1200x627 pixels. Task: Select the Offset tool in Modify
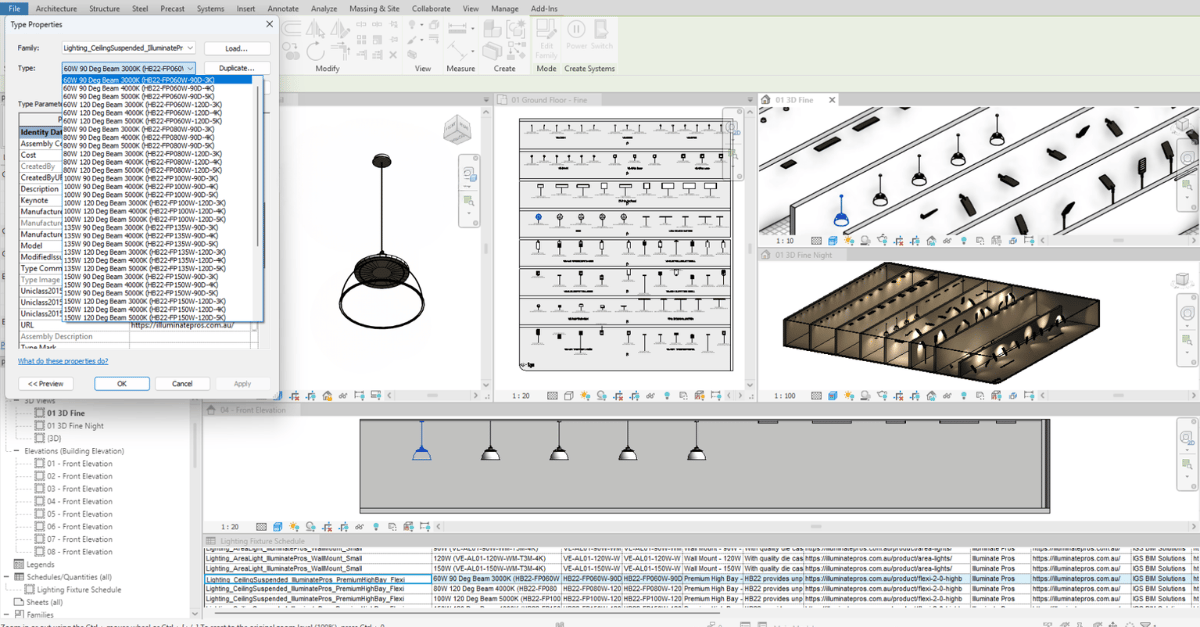coord(290,28)
